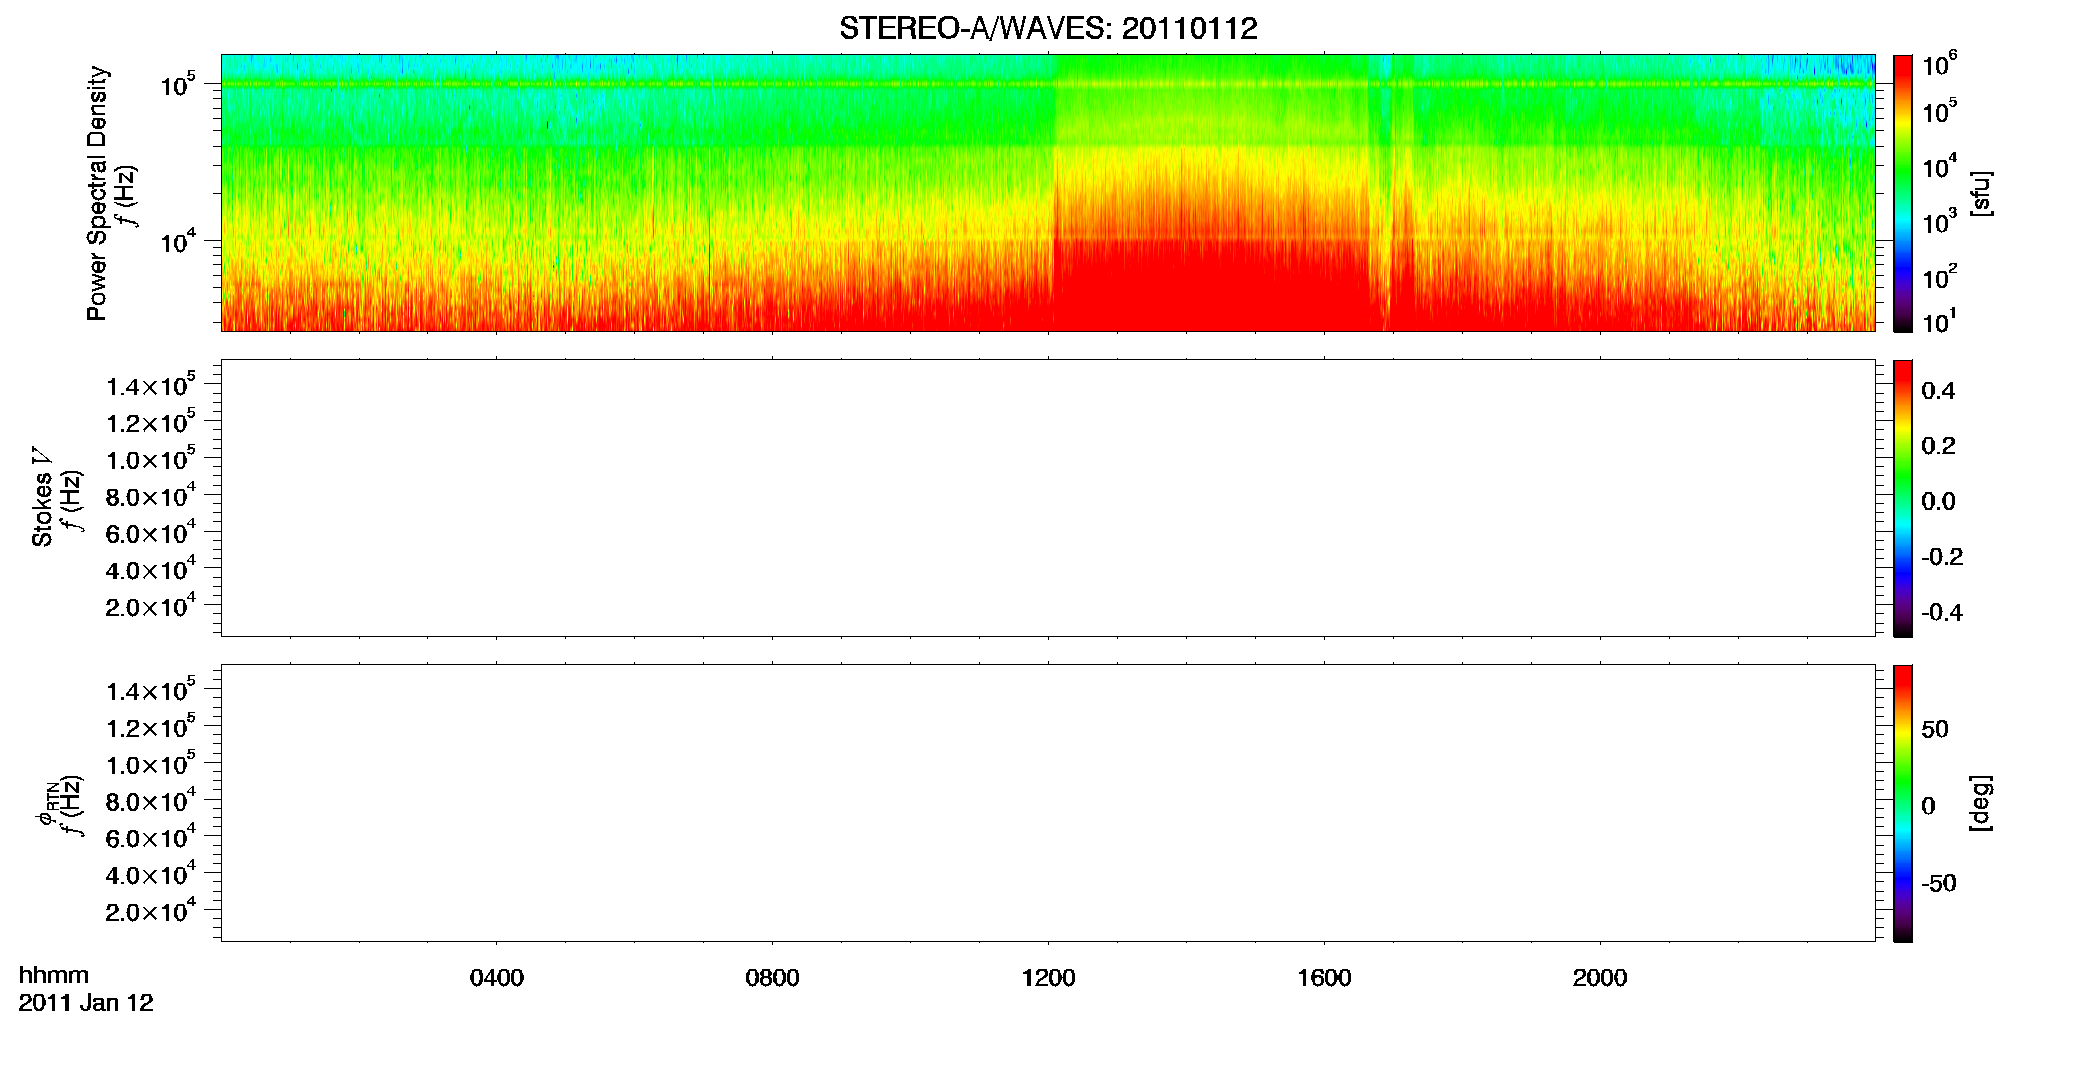
Task: Select the 2000 time tick label
Action: click(x=1600, y=978)
